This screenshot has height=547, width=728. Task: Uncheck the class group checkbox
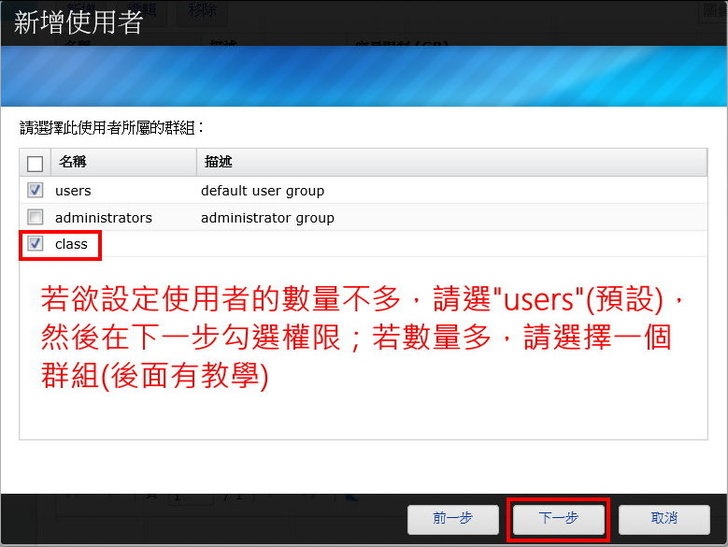pyautogui.click(x=35, y=243)
